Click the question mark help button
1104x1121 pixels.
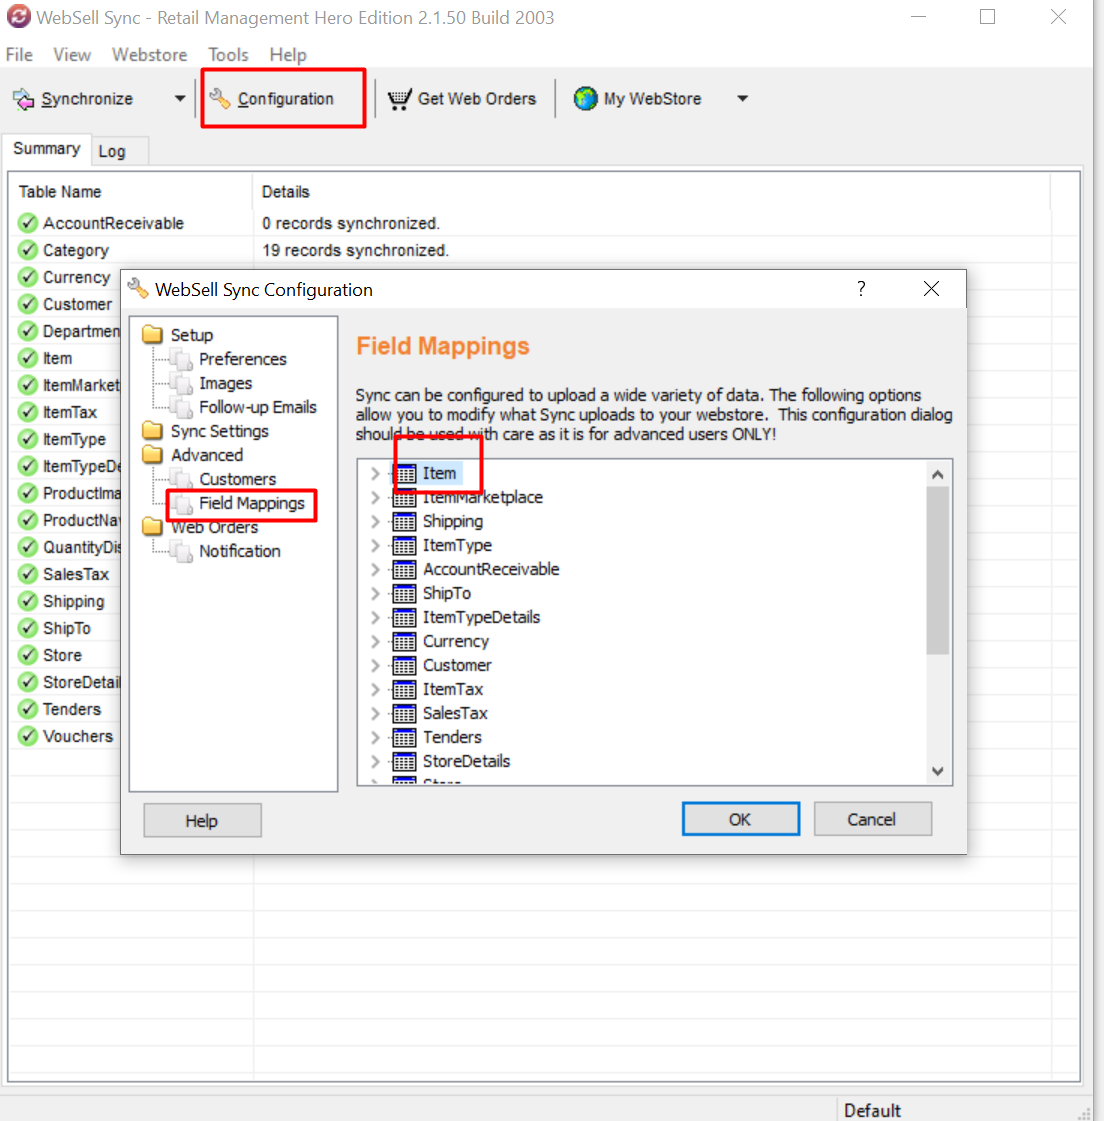(x=862, y=289)
